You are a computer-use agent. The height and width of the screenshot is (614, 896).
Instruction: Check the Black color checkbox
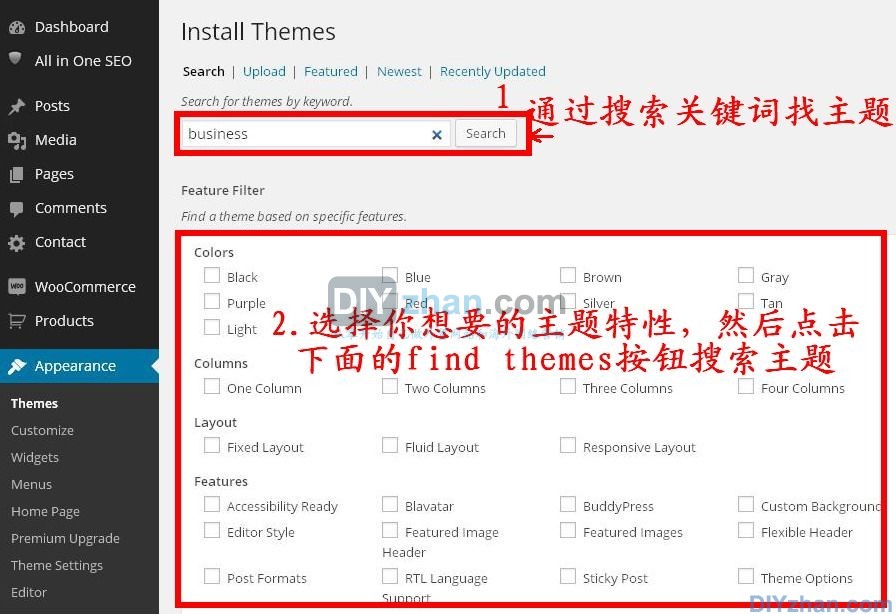(x=212, y=275)
